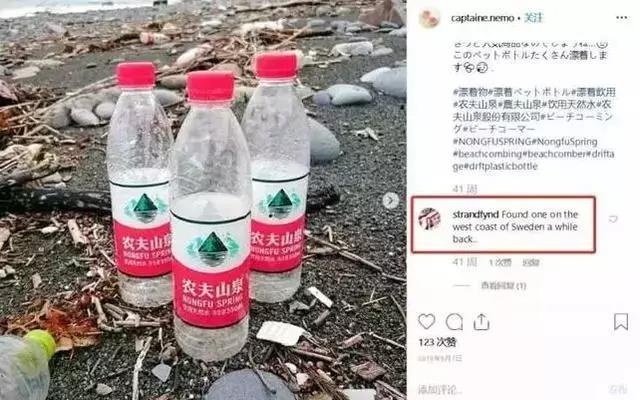Open captaine.nemo username link
640x400 pixels.
(x=482, y=18)
